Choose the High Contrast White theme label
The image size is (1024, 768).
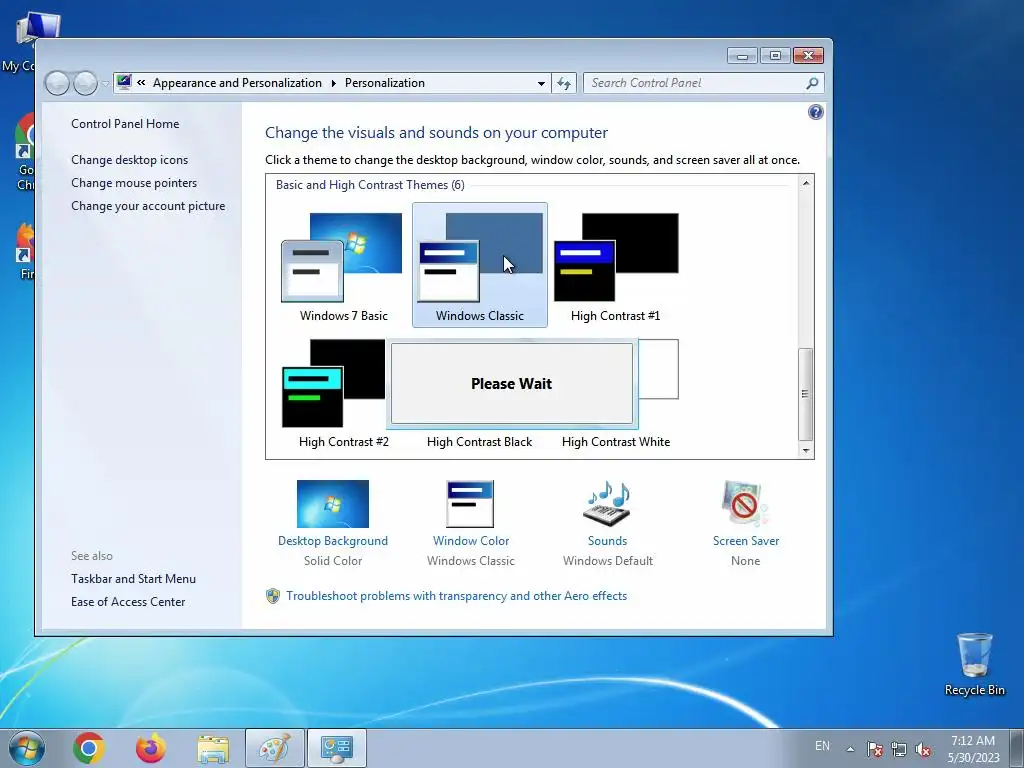pyautogui.click(x=616, y=442)
